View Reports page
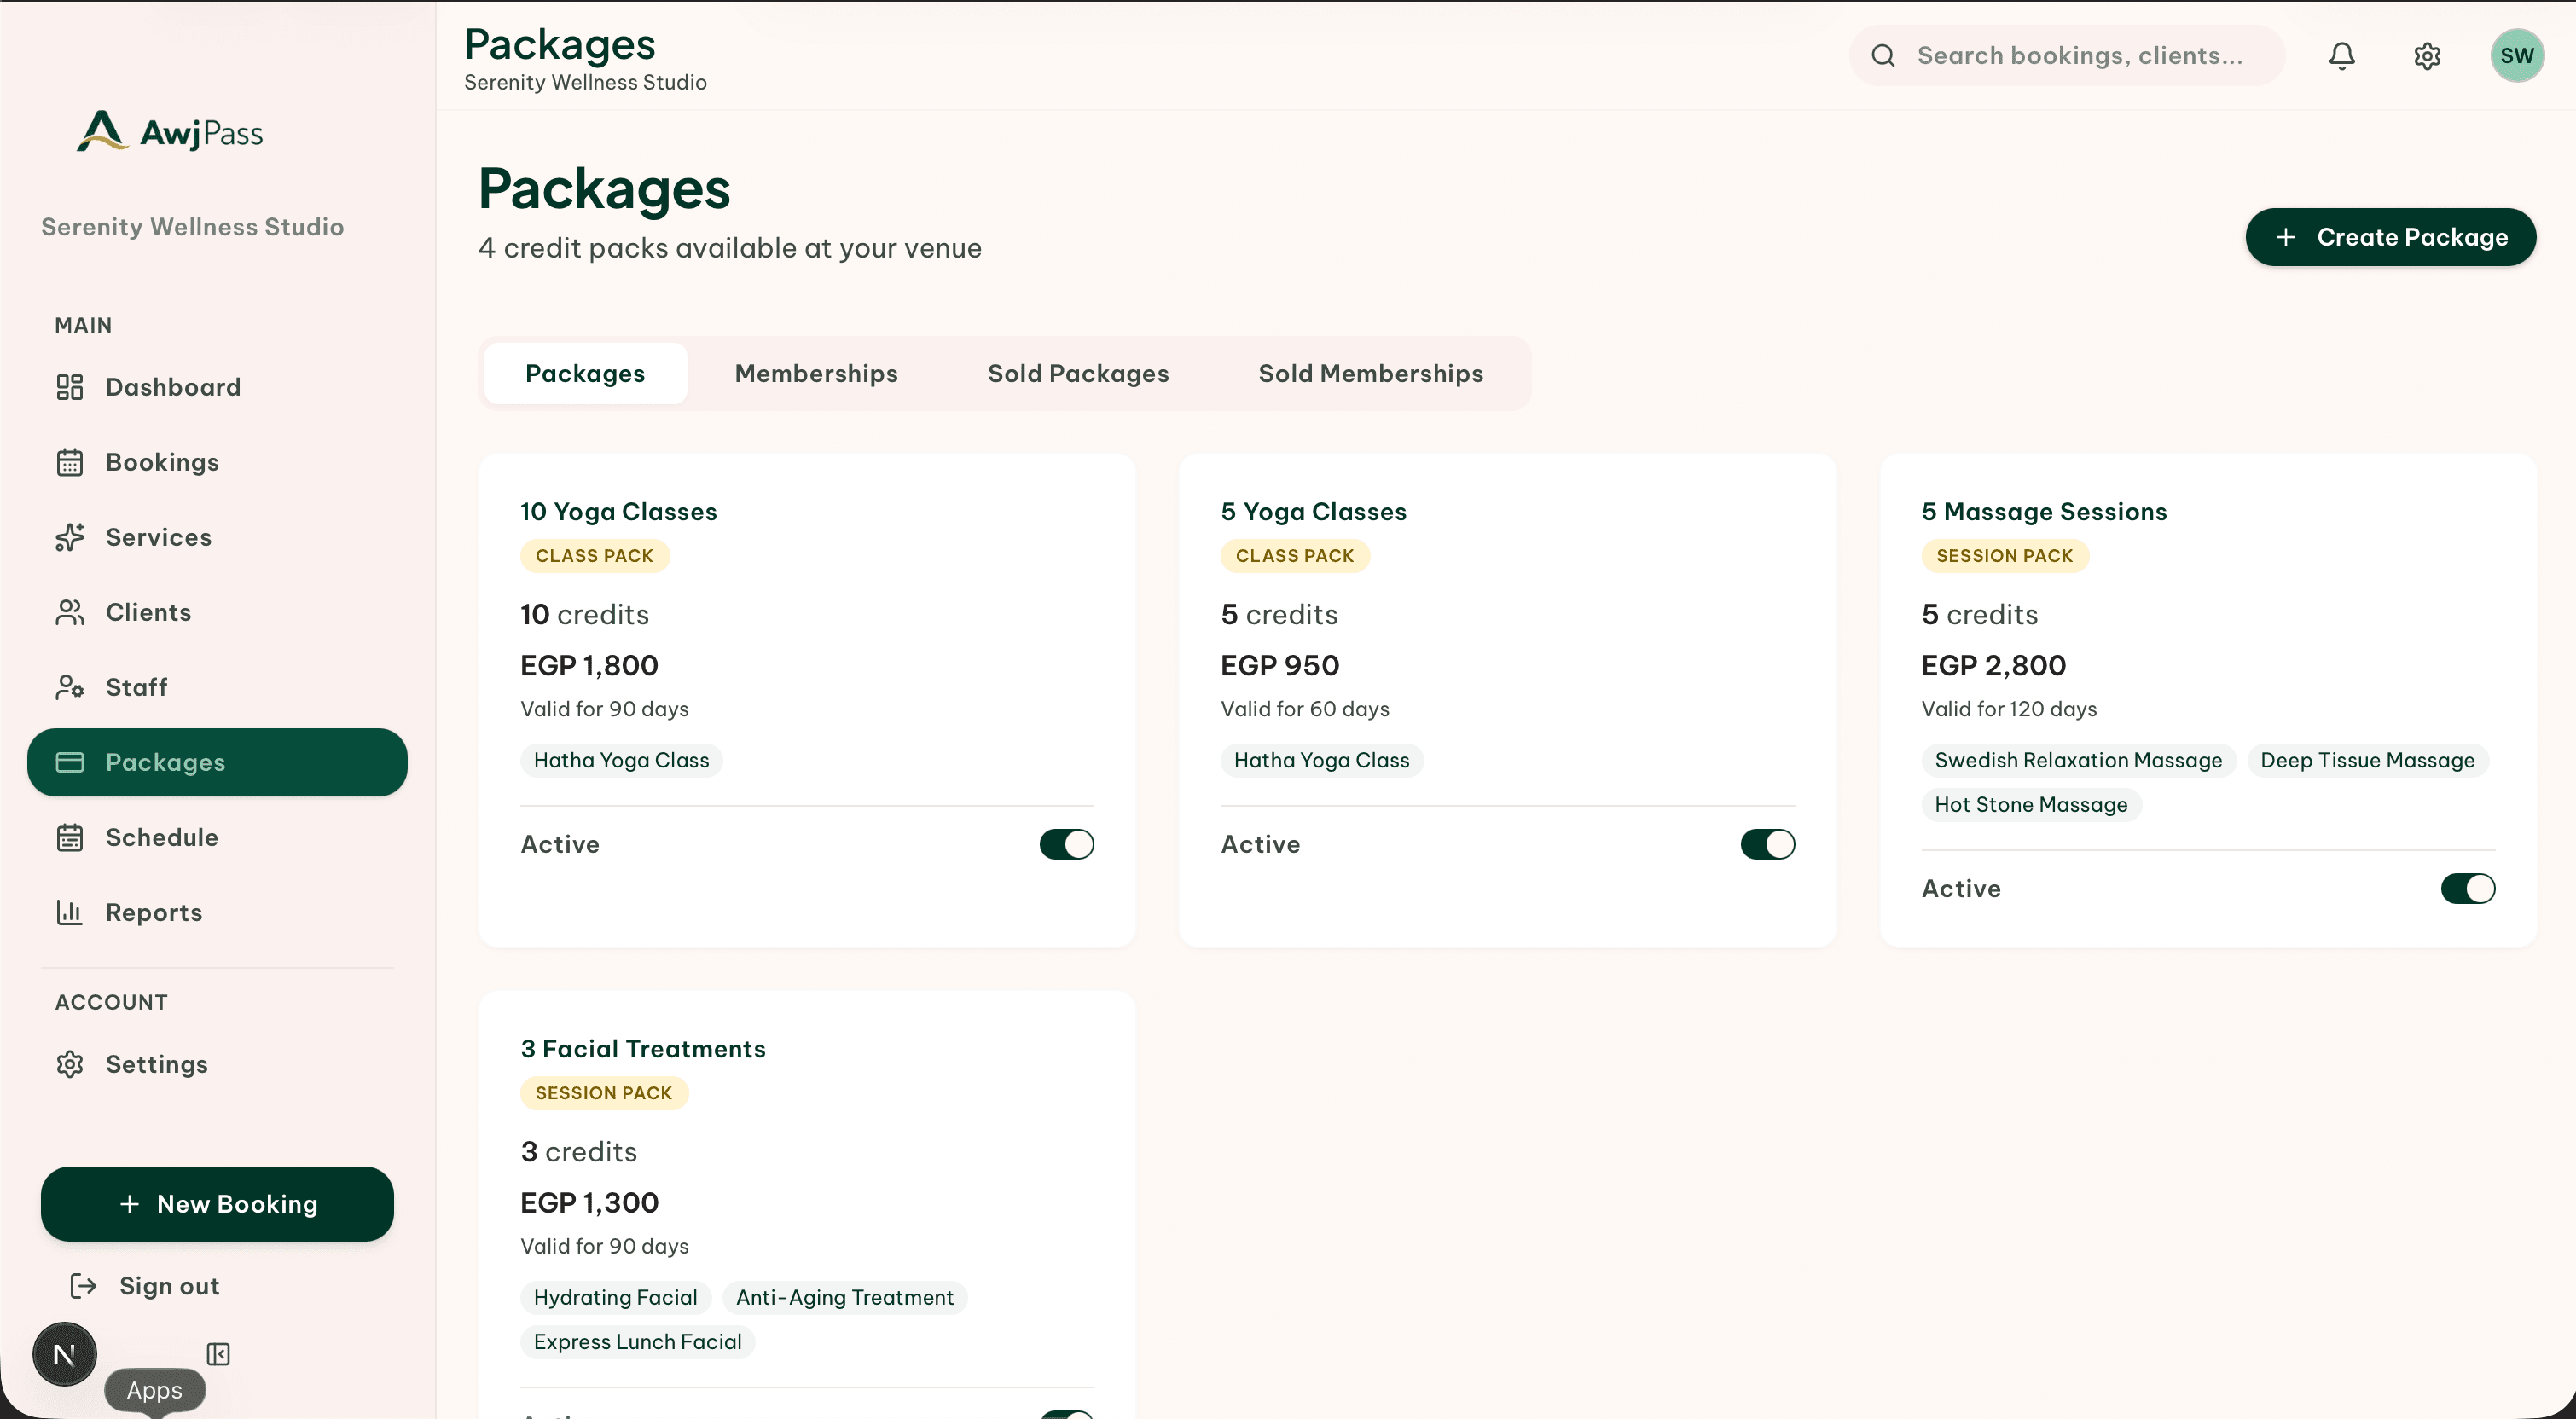Screen dimensions: 2576x1419 217,912
